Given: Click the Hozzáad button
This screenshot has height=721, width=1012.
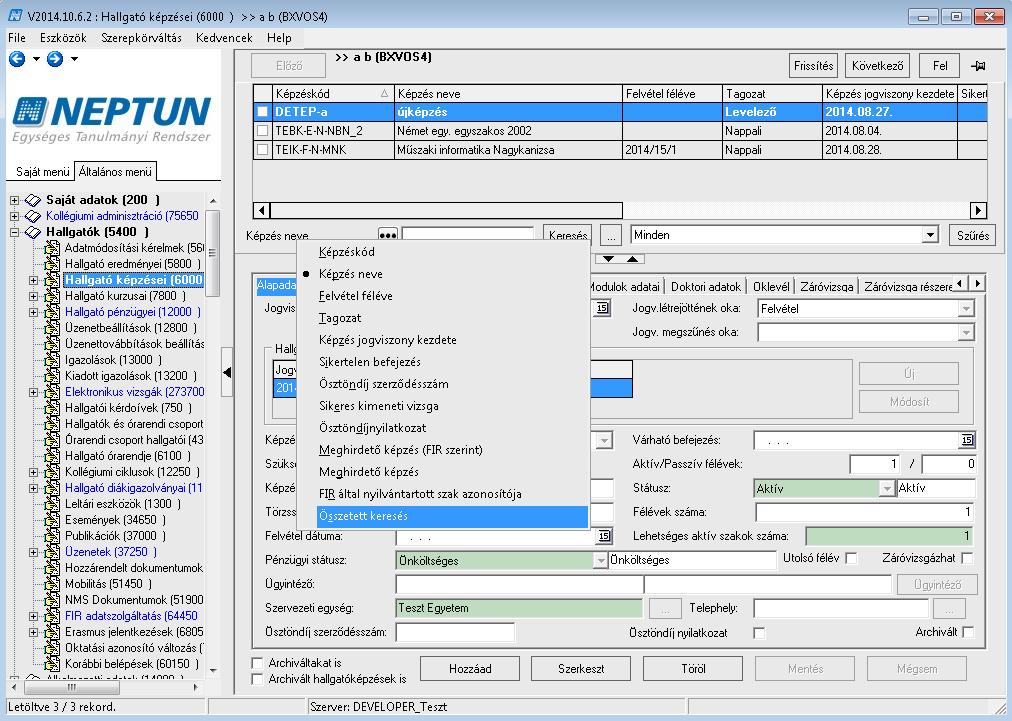Looking at the screenshot, I should coord(470,669).
